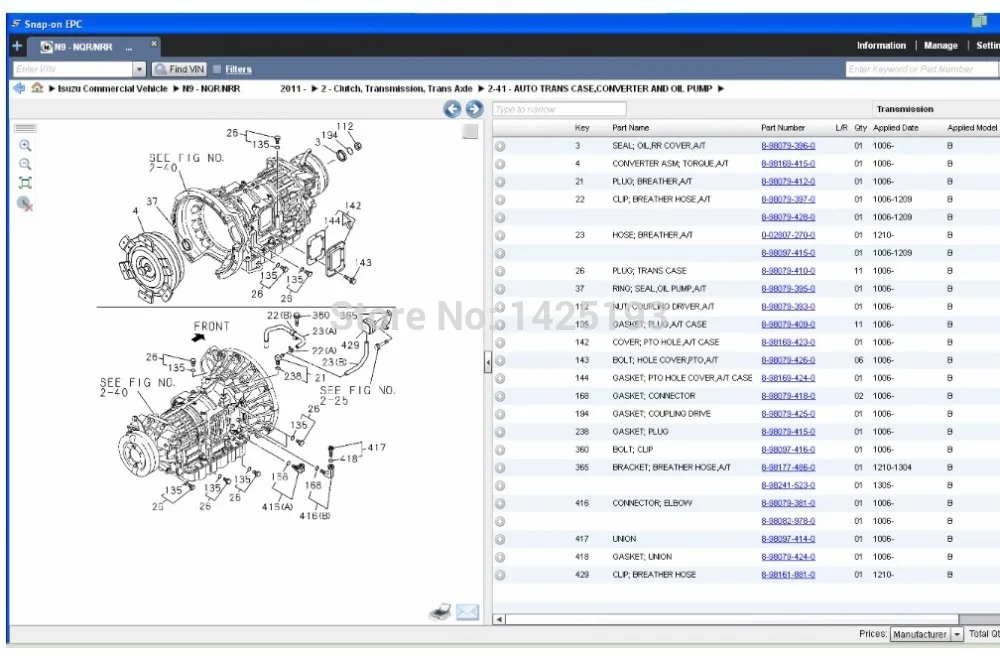
Task: Go back with the blue arrow breadcrumb icon
Action: point(19,88)
